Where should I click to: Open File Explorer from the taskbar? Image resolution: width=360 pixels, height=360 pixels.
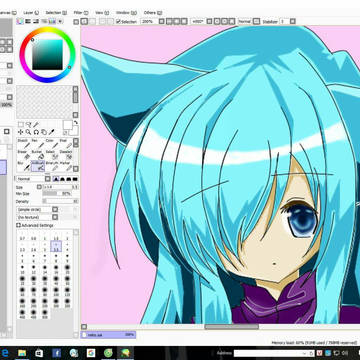pyautogui.click(x=22, y=353)
